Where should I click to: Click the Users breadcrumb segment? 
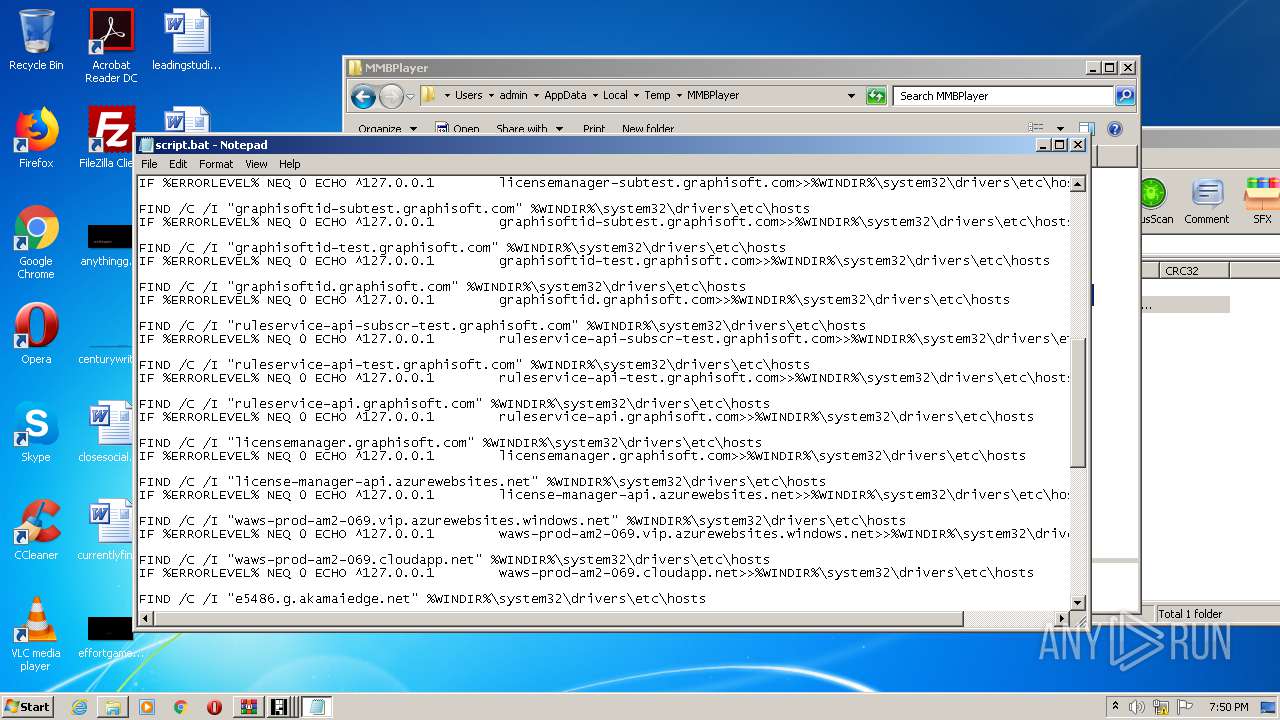(x=469, y=96)
